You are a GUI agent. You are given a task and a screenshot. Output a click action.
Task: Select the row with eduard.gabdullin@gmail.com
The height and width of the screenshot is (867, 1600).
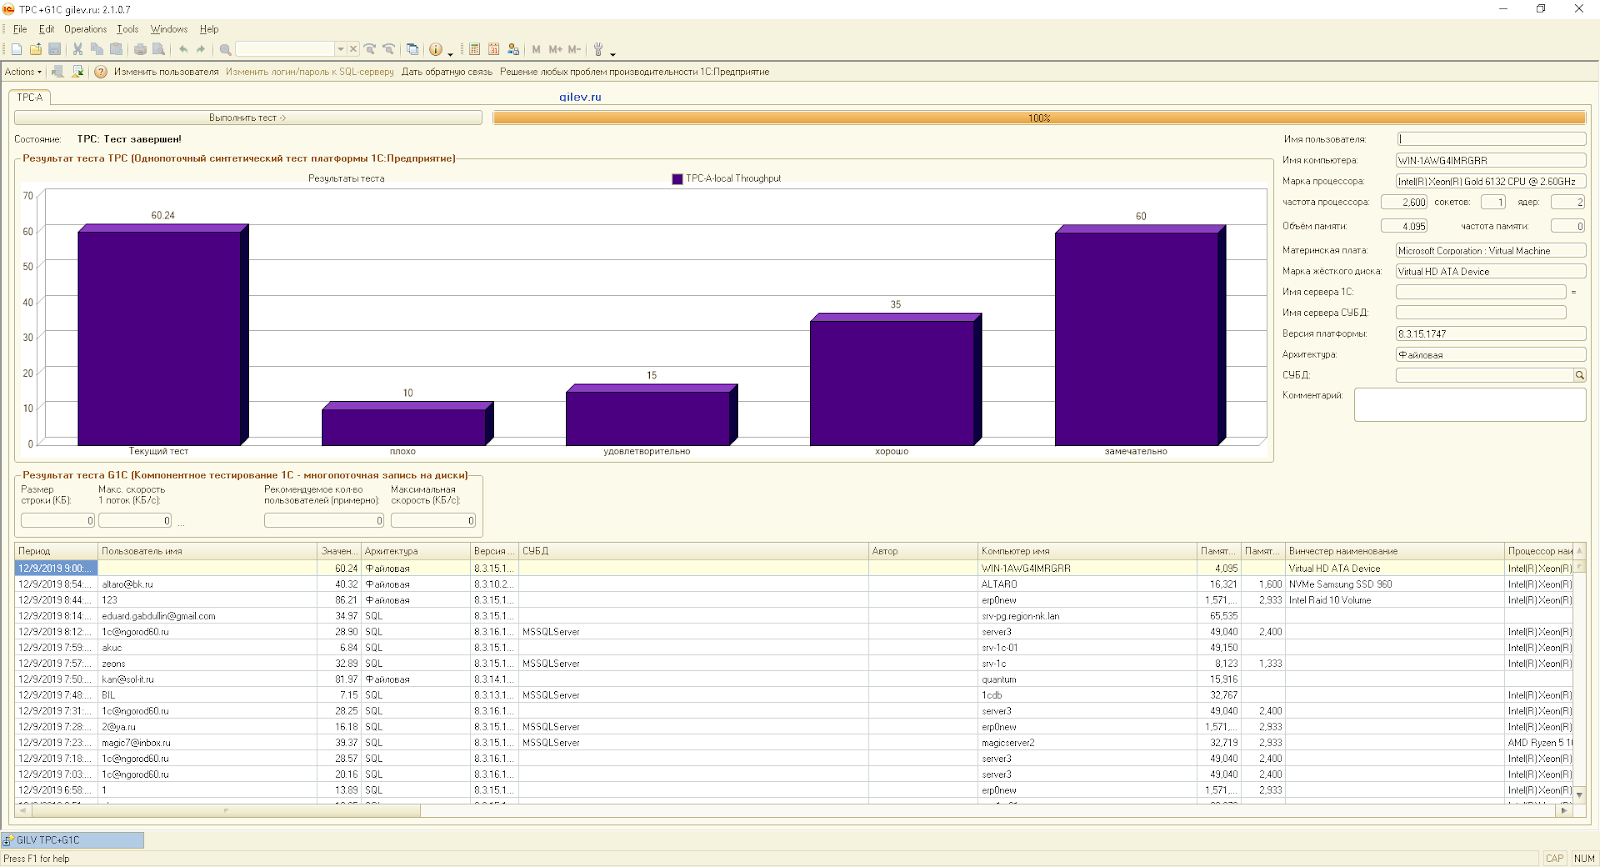coord(795,616)
